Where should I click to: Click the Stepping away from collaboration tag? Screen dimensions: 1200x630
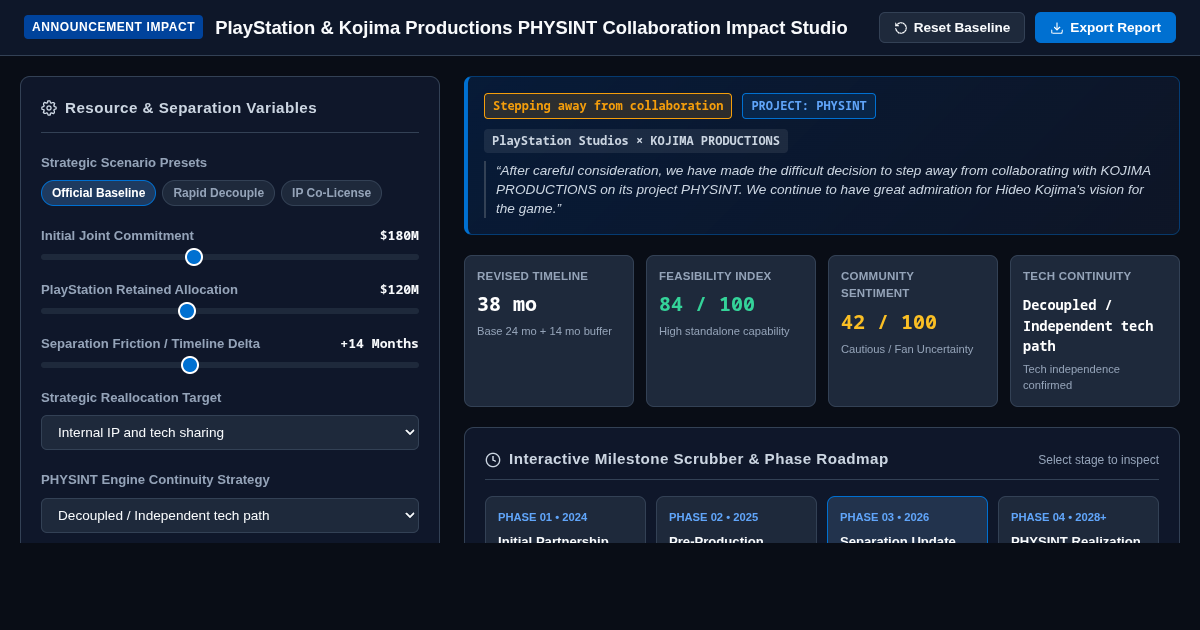tap(608, 106)
